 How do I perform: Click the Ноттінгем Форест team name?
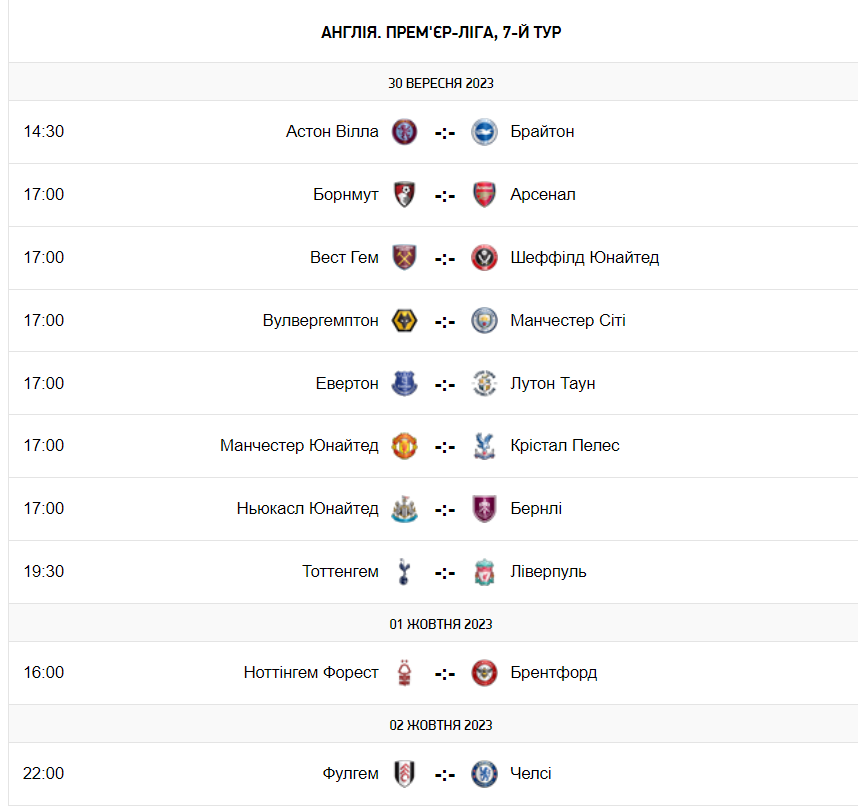pos(311,673)
